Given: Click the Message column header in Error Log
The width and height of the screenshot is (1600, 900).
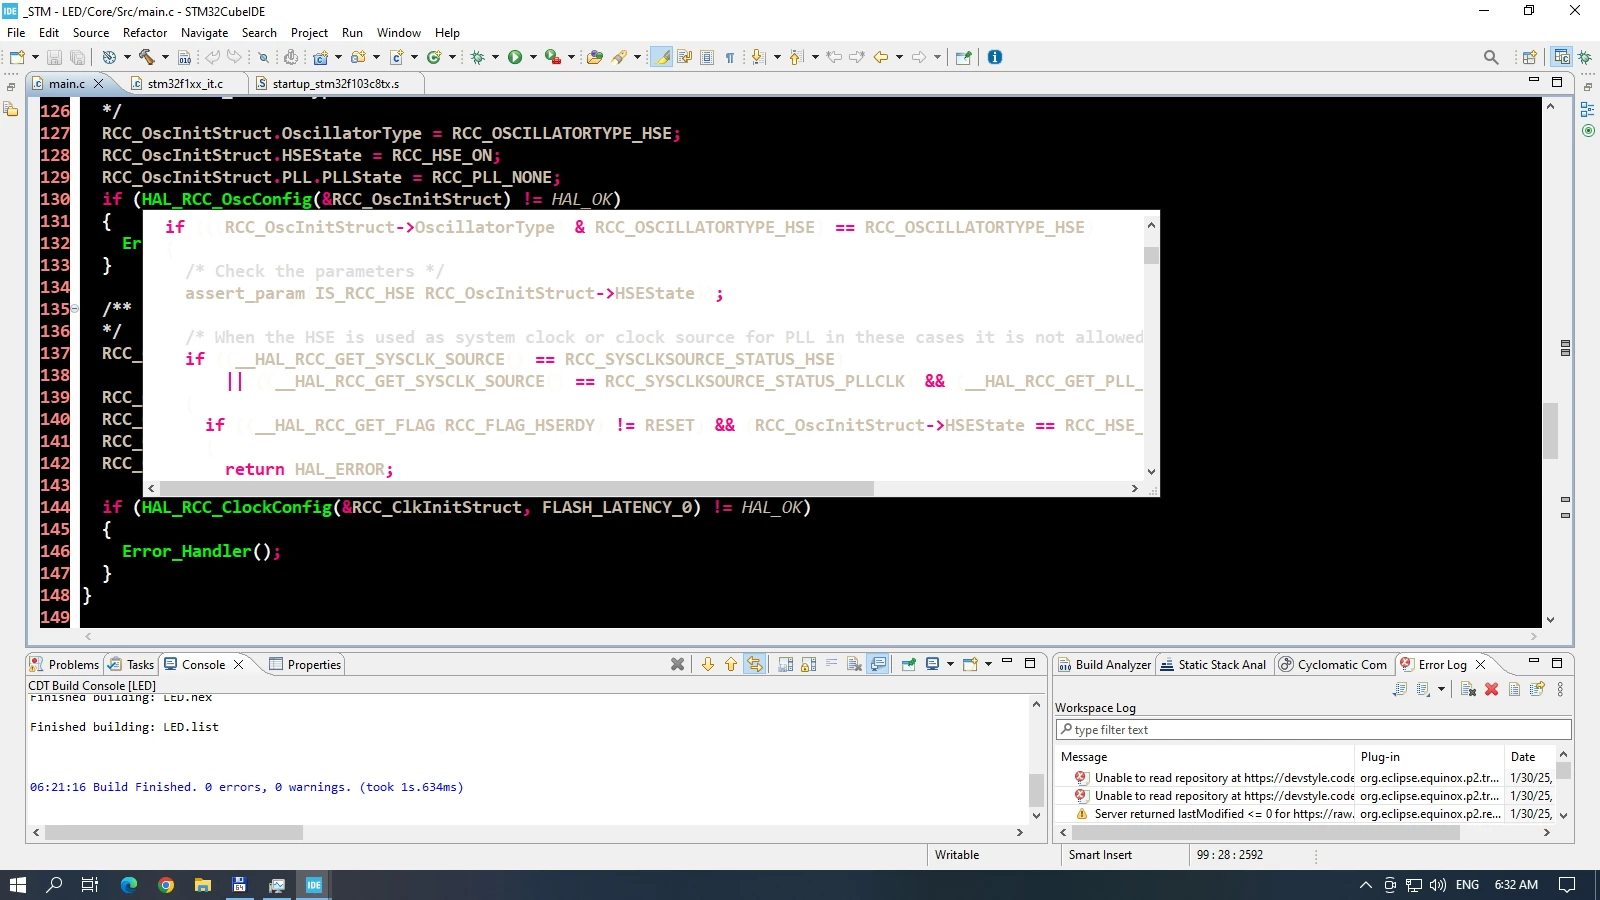Looking at the screenshot, I should pyautogui.click(x=1205, y=757).
